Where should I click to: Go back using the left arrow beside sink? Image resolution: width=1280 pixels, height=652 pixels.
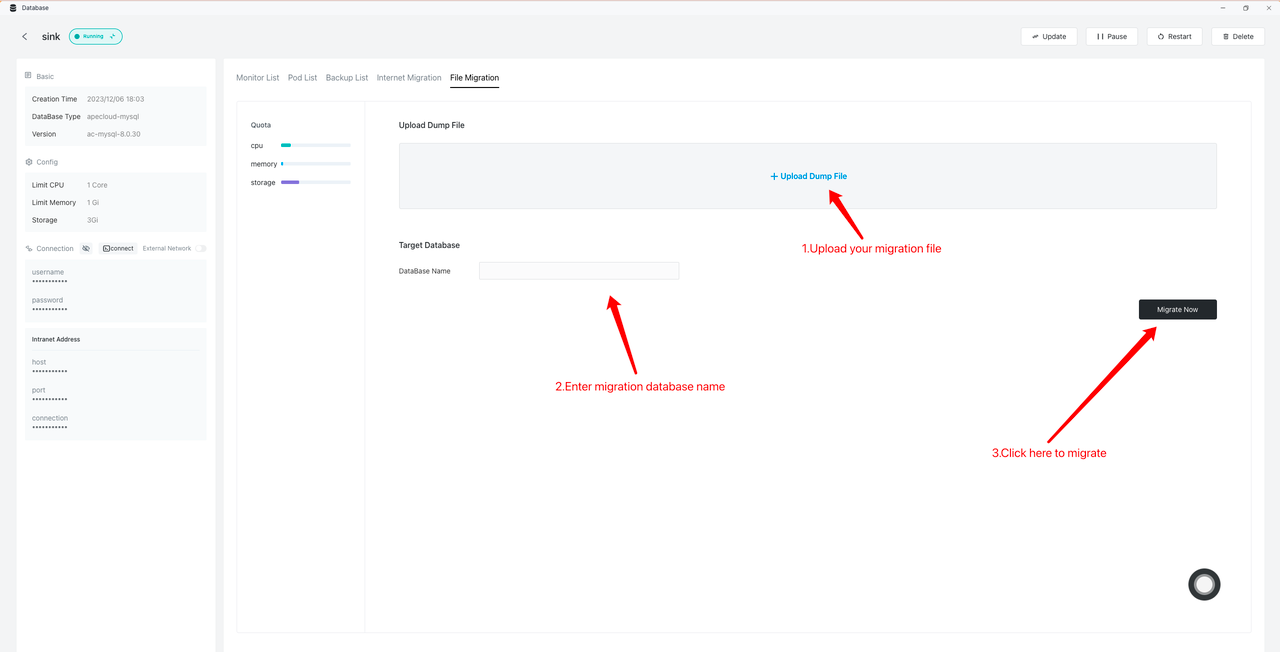tap(25, 37)
